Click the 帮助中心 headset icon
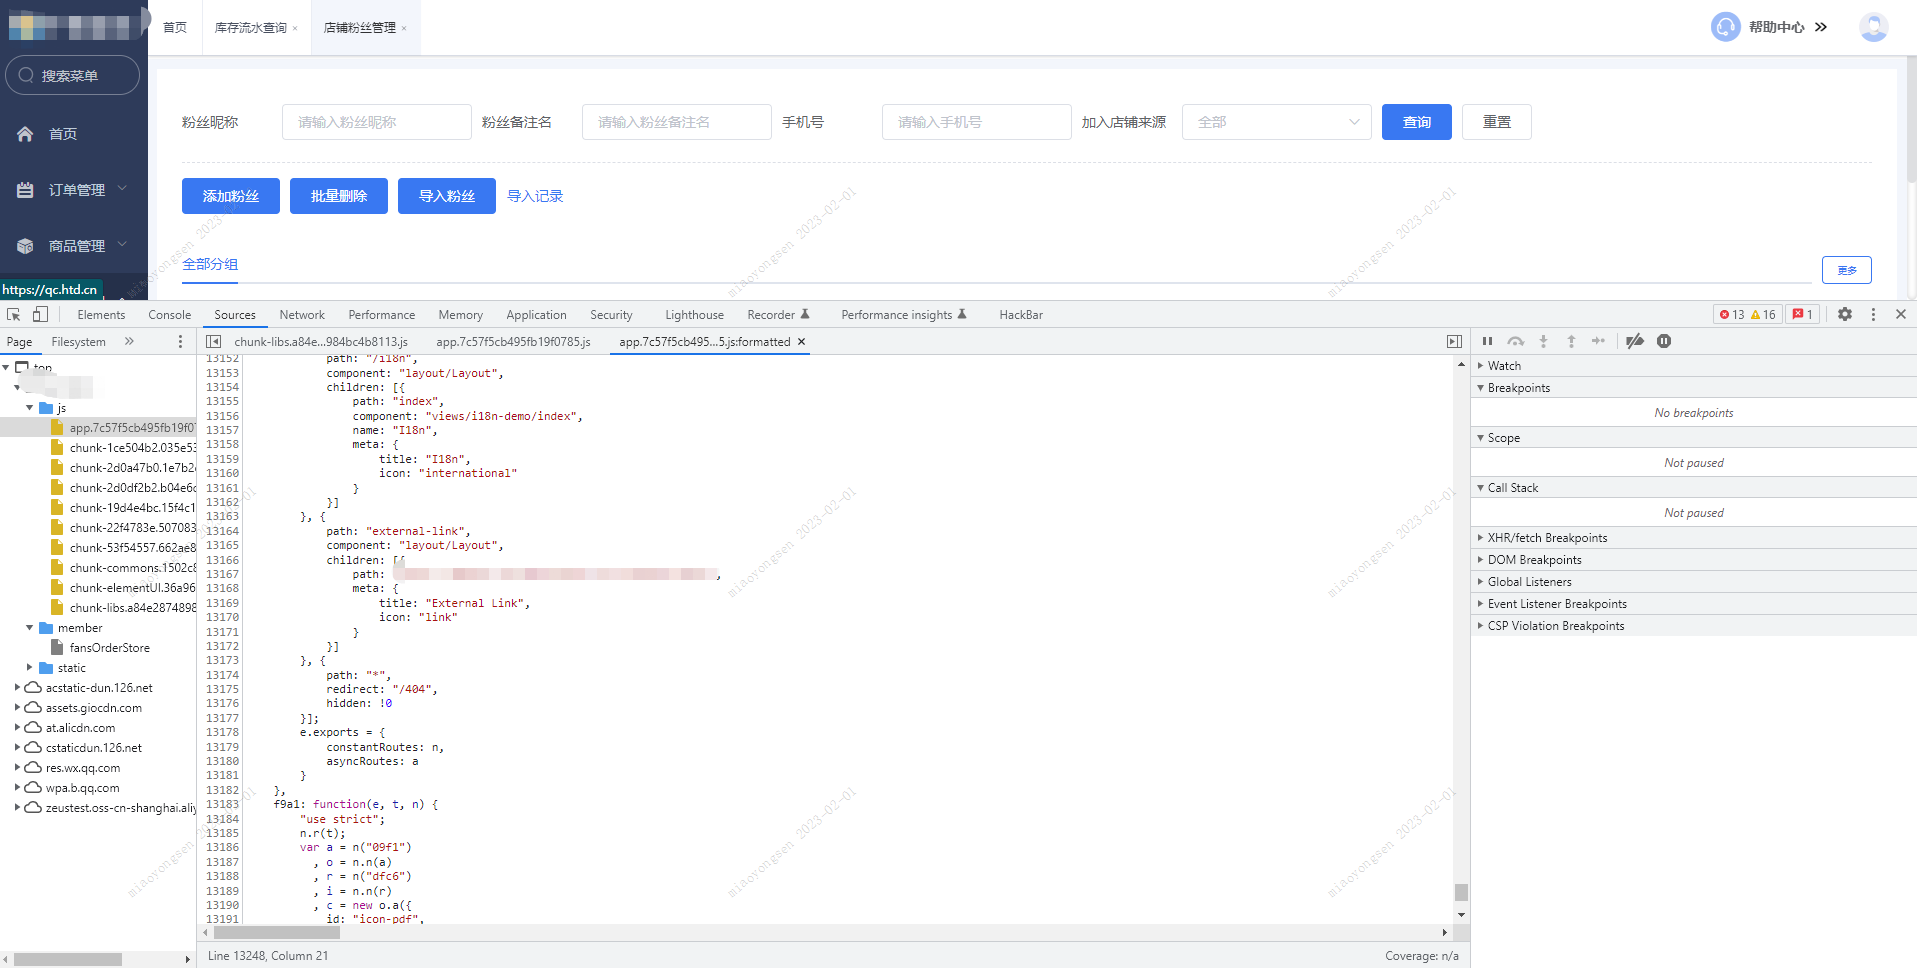 pos(1726,27)
